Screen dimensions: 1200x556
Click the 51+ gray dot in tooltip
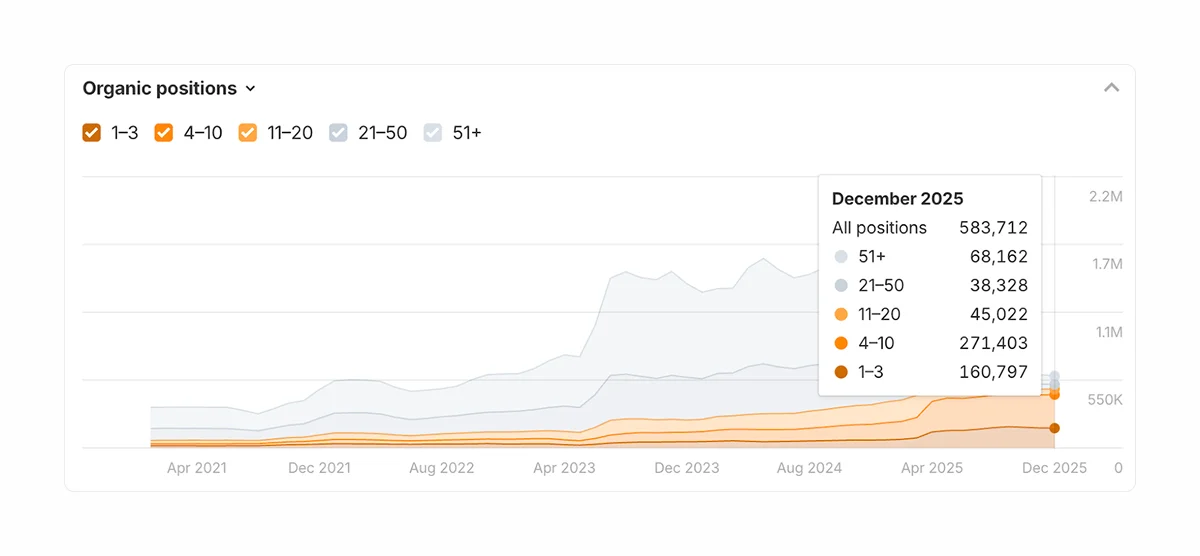coord(841,257)
